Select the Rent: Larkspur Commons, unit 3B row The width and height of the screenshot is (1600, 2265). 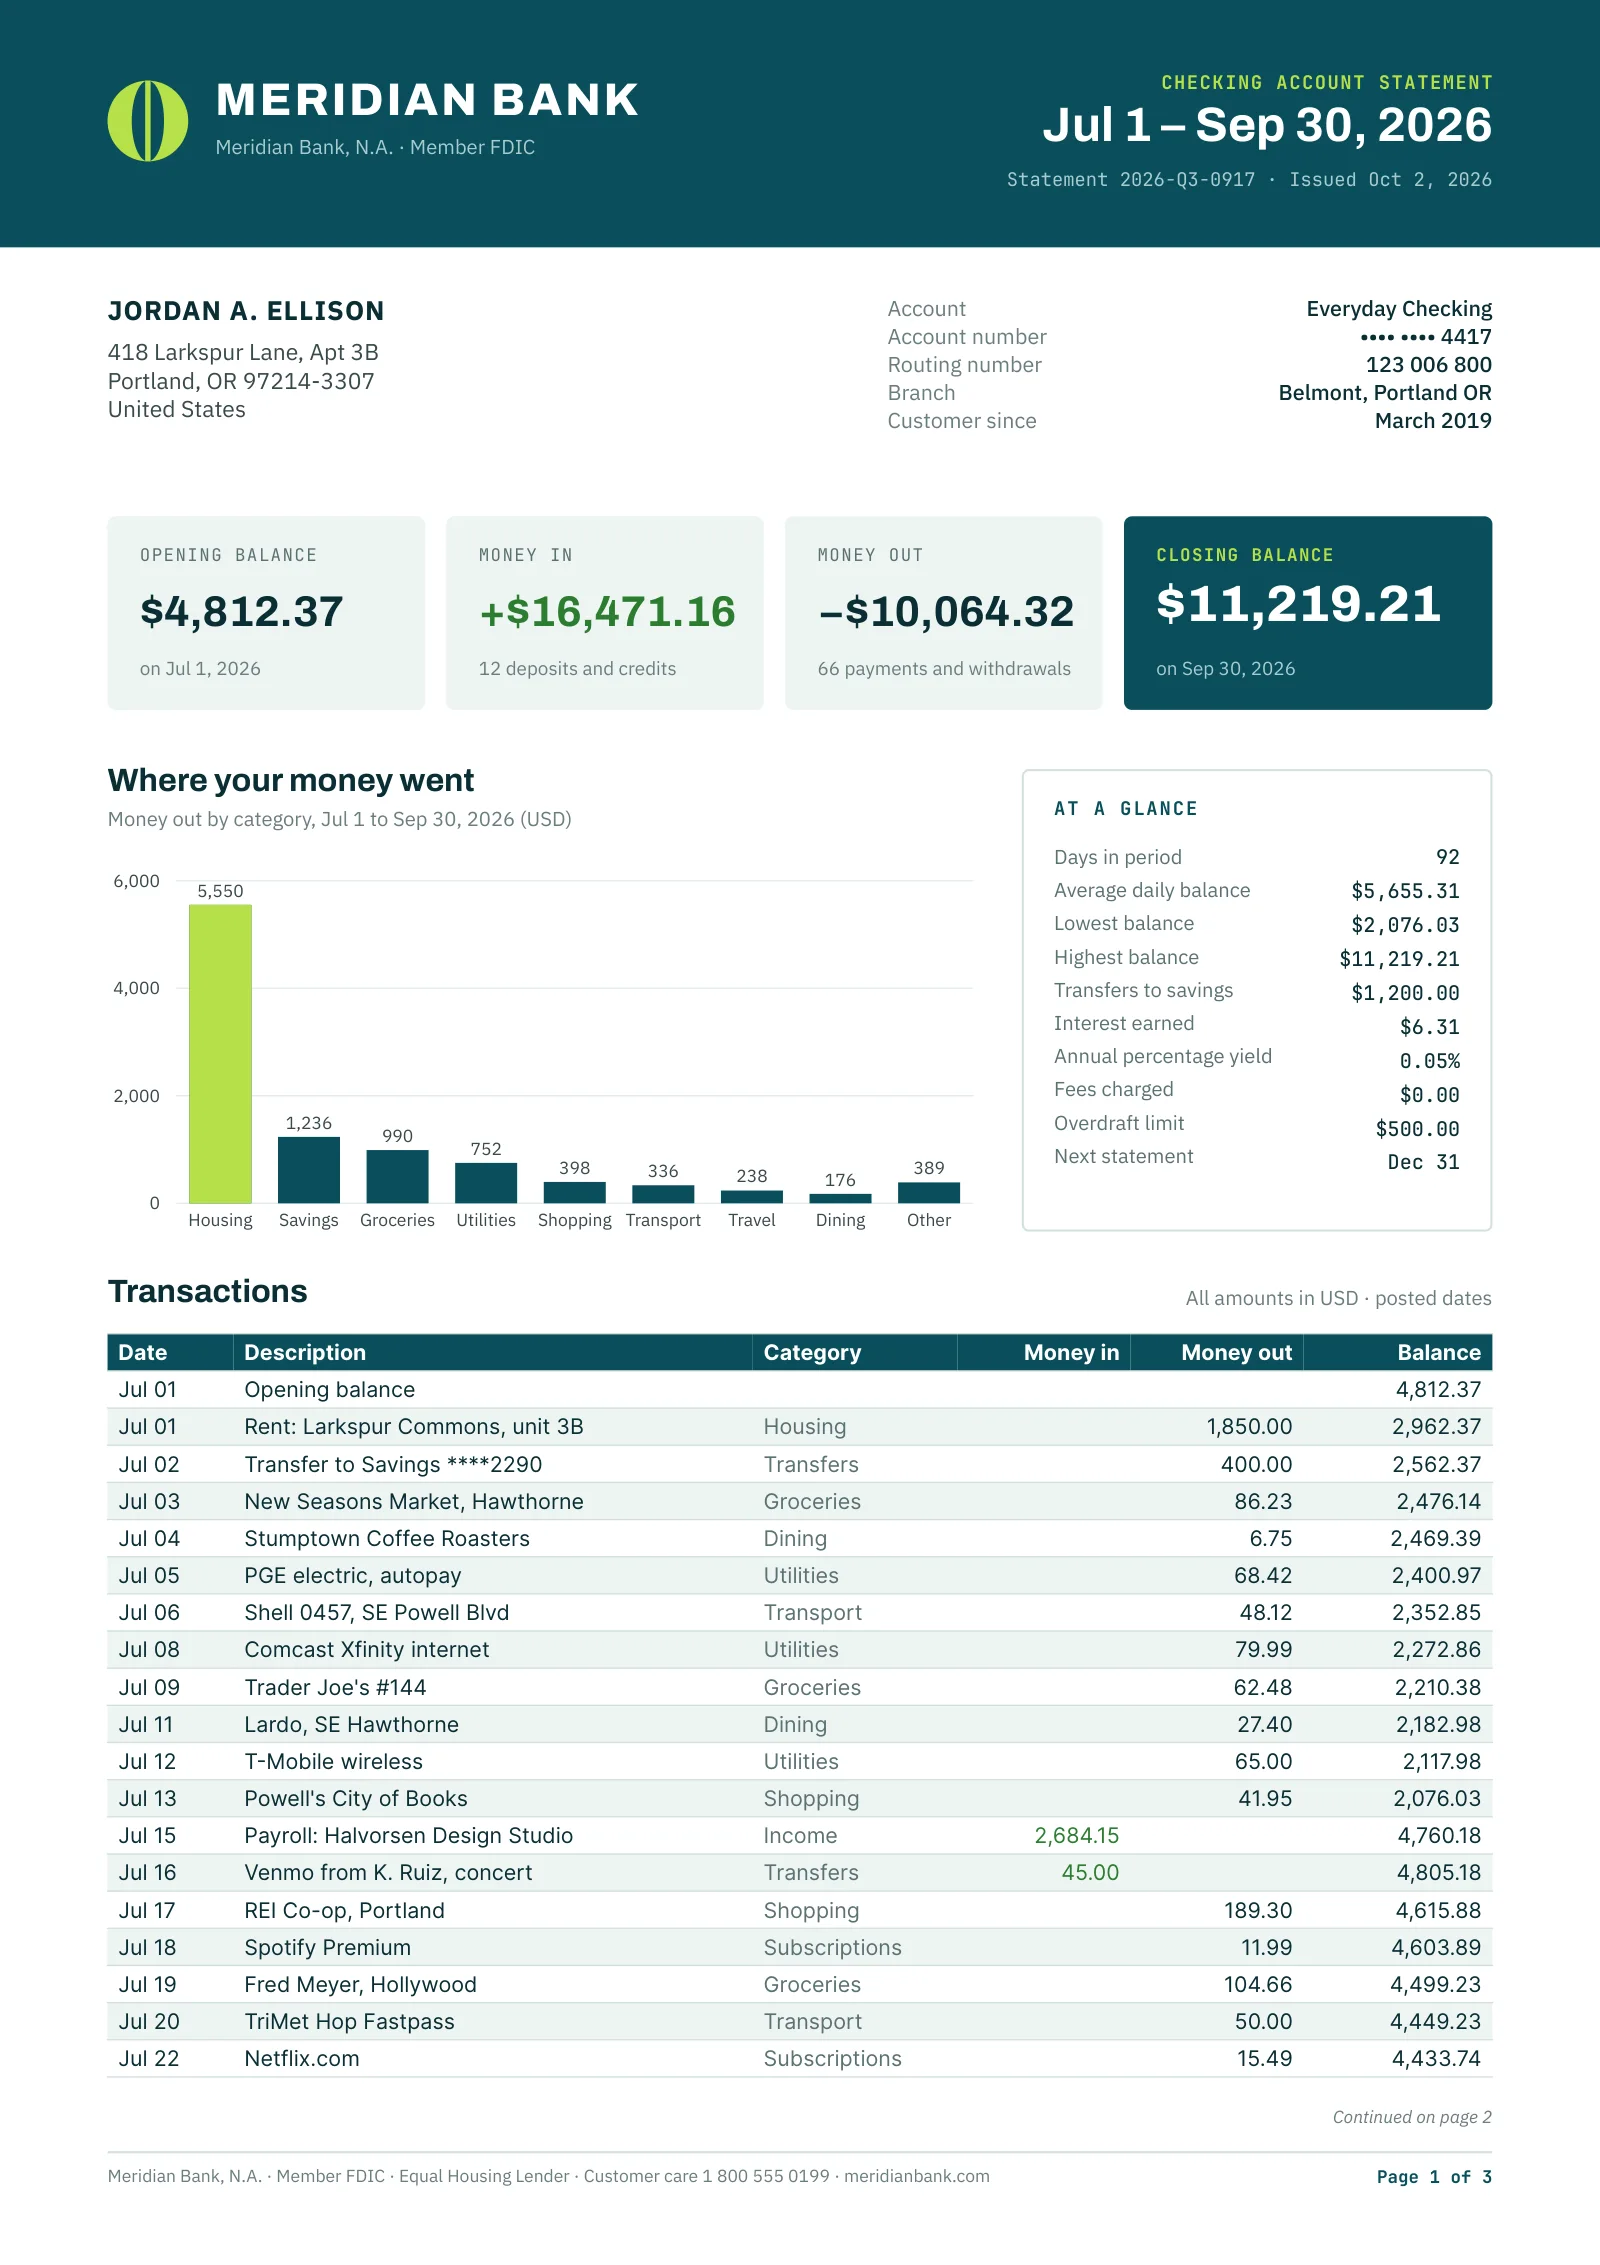(800, 1426)
